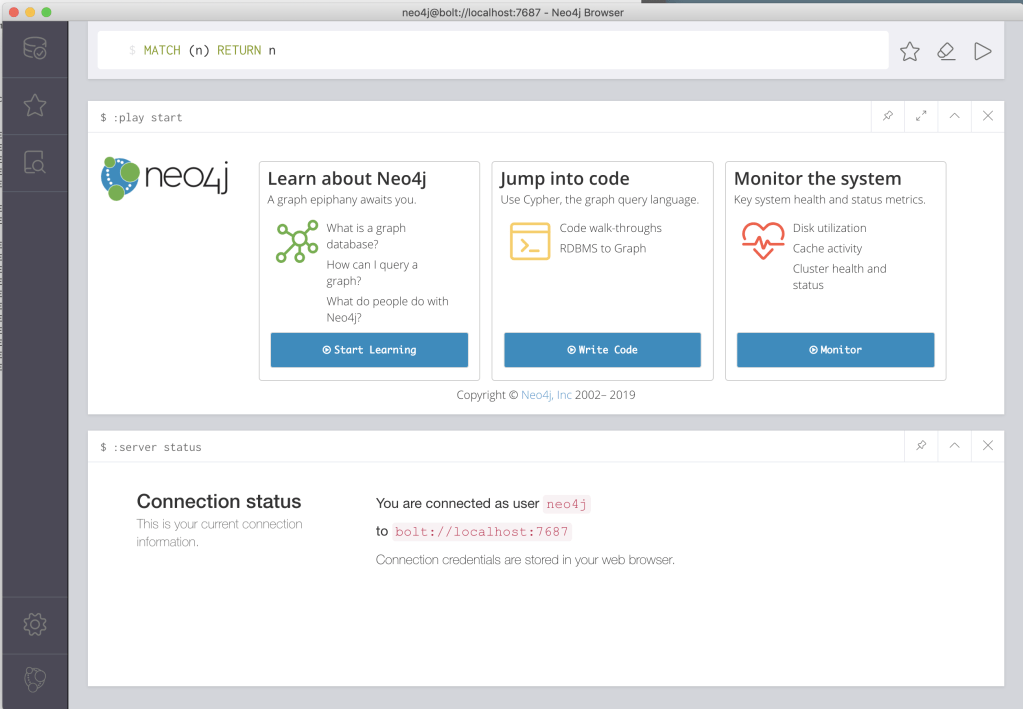Open Browser Settings gear icon
The width and height of the screenshot is (1023, 709).
click(x=34, y=624)
